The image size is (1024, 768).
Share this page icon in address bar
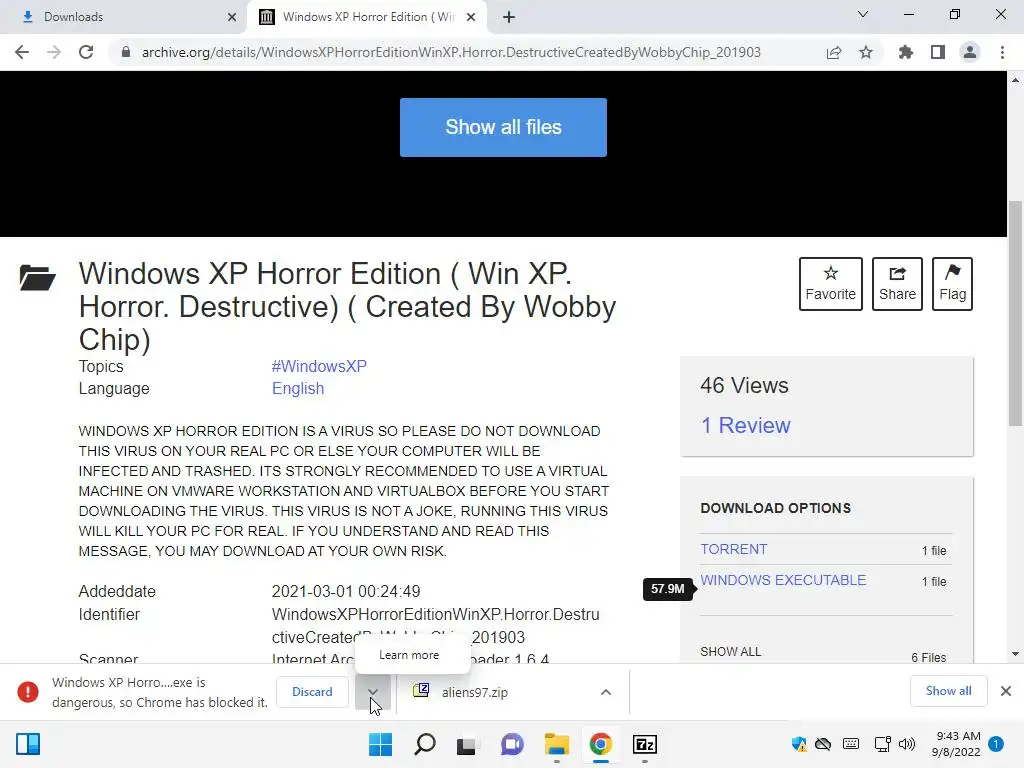tap(834, 52)
